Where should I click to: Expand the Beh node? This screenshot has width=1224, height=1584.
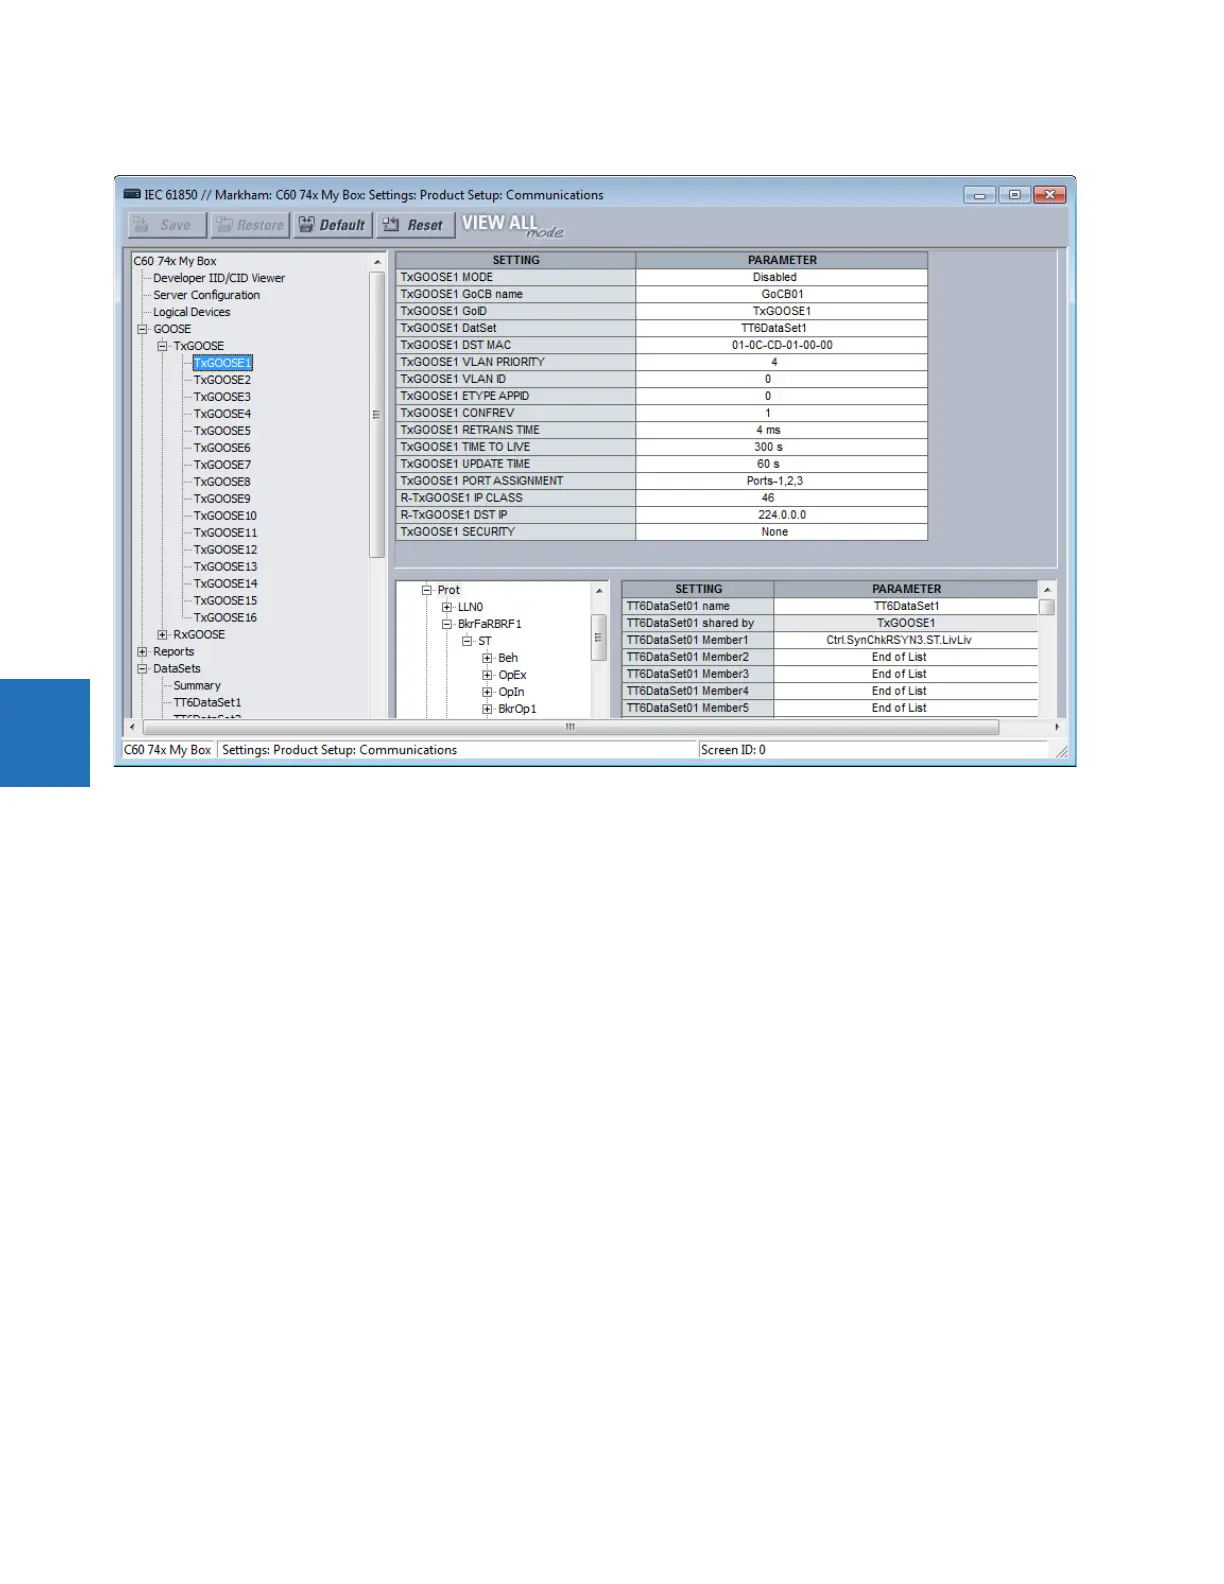pos(487,658)
